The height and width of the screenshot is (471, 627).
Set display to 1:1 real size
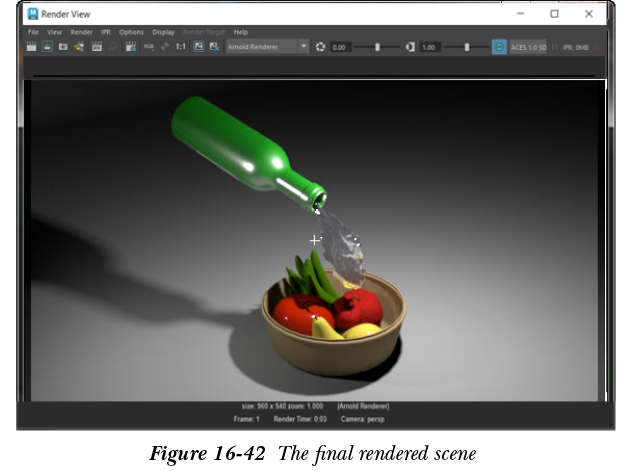[x=181, y=47]
